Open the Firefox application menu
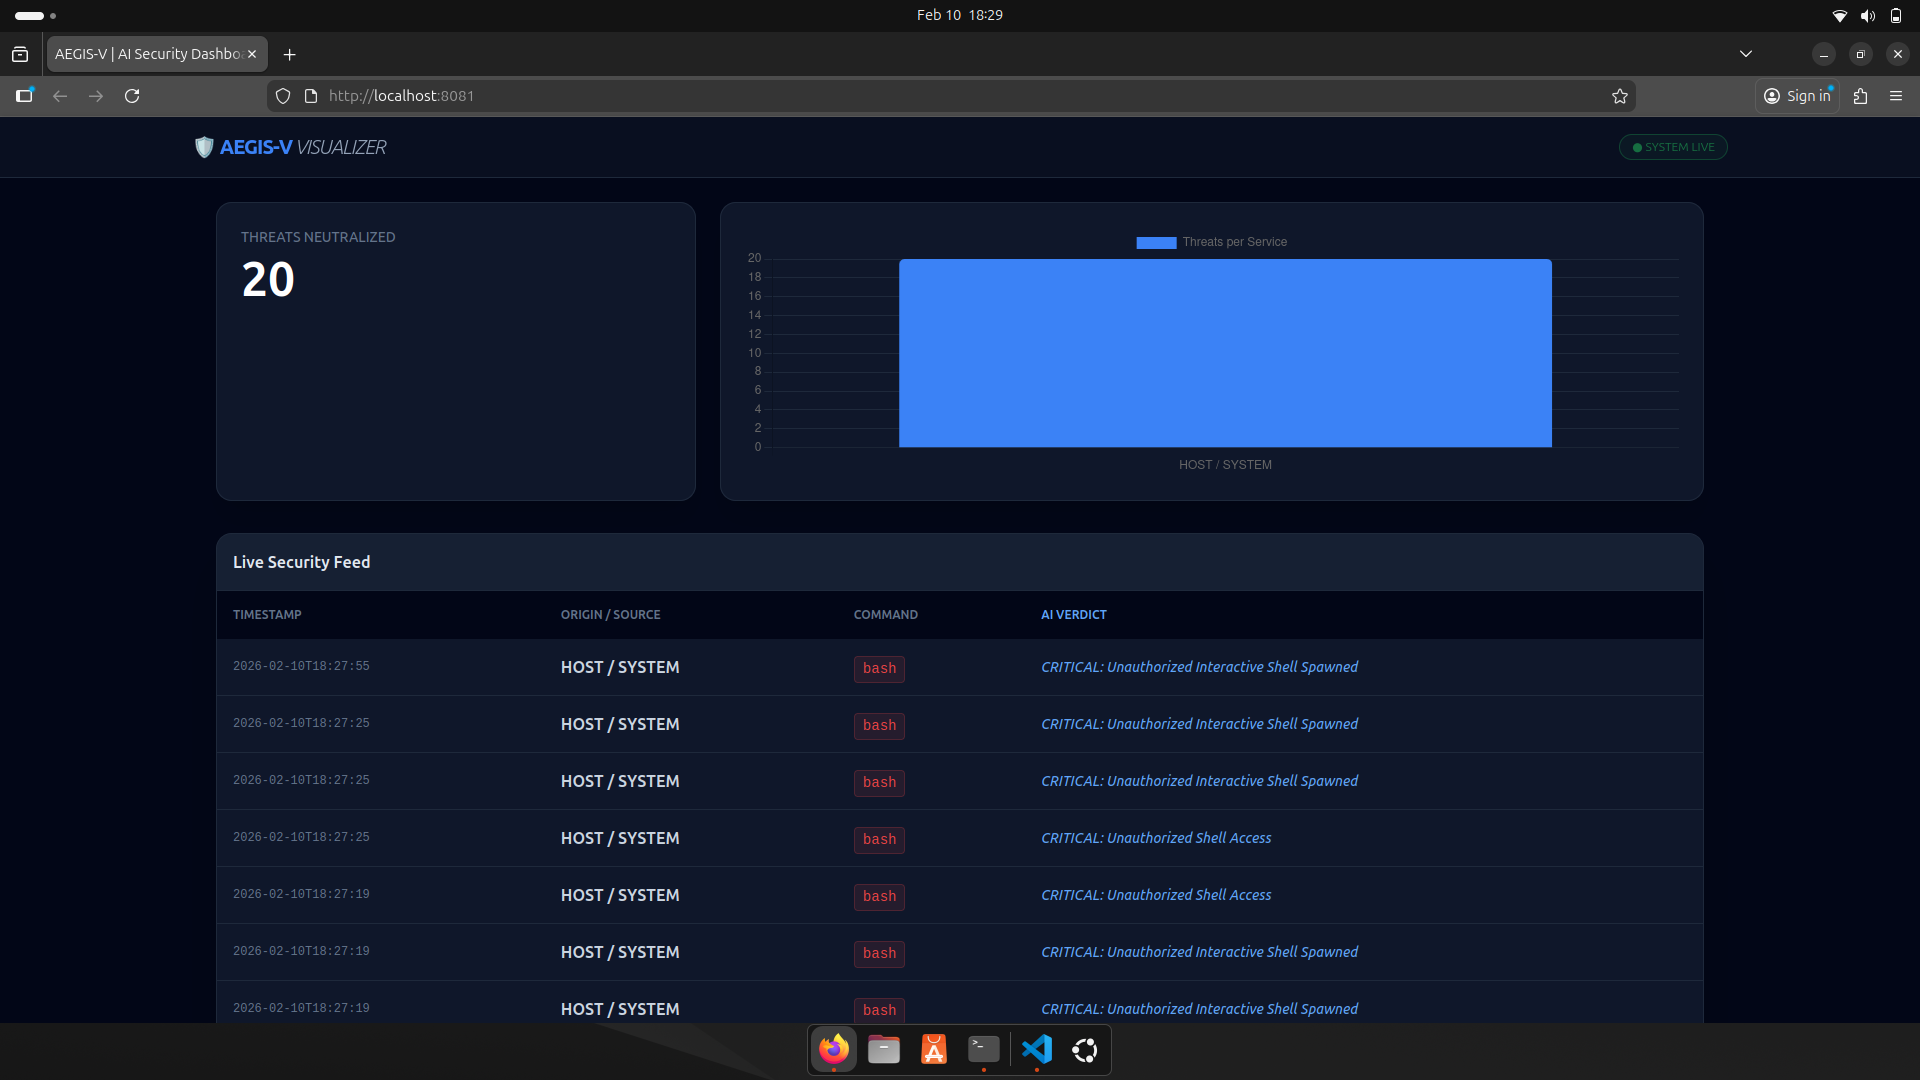Viewport: 1920px width, 1080px height. pyautogui.click(x=1896, y=96)
